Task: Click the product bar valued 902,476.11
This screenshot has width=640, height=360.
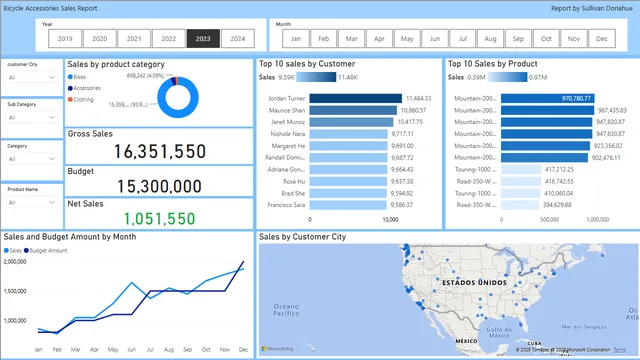Action: click(544, 158)
